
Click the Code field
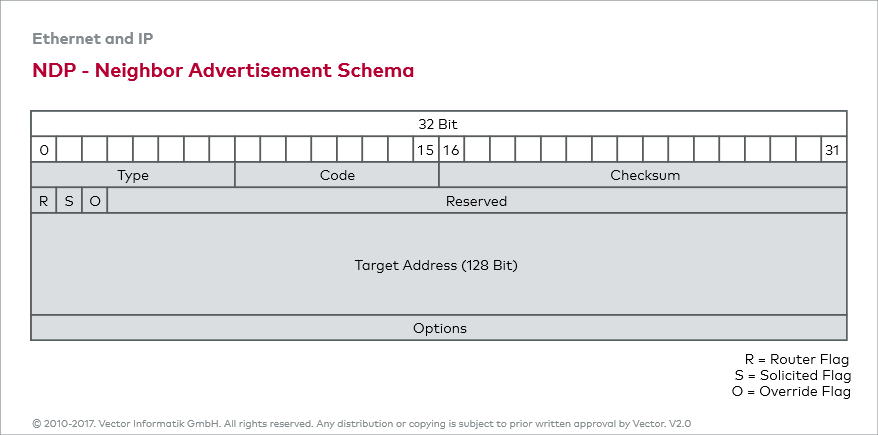click(x=337, y=175)
